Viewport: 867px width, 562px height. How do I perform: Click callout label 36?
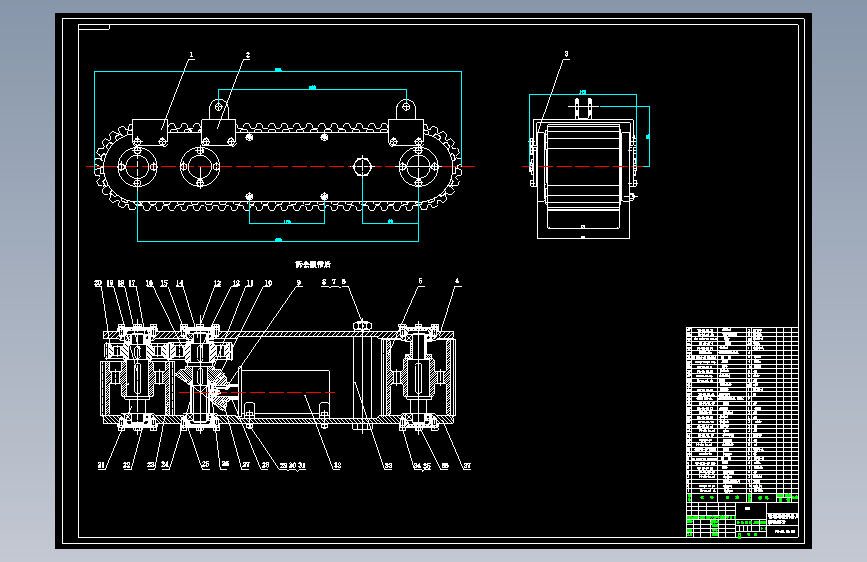tap(445, 466)
